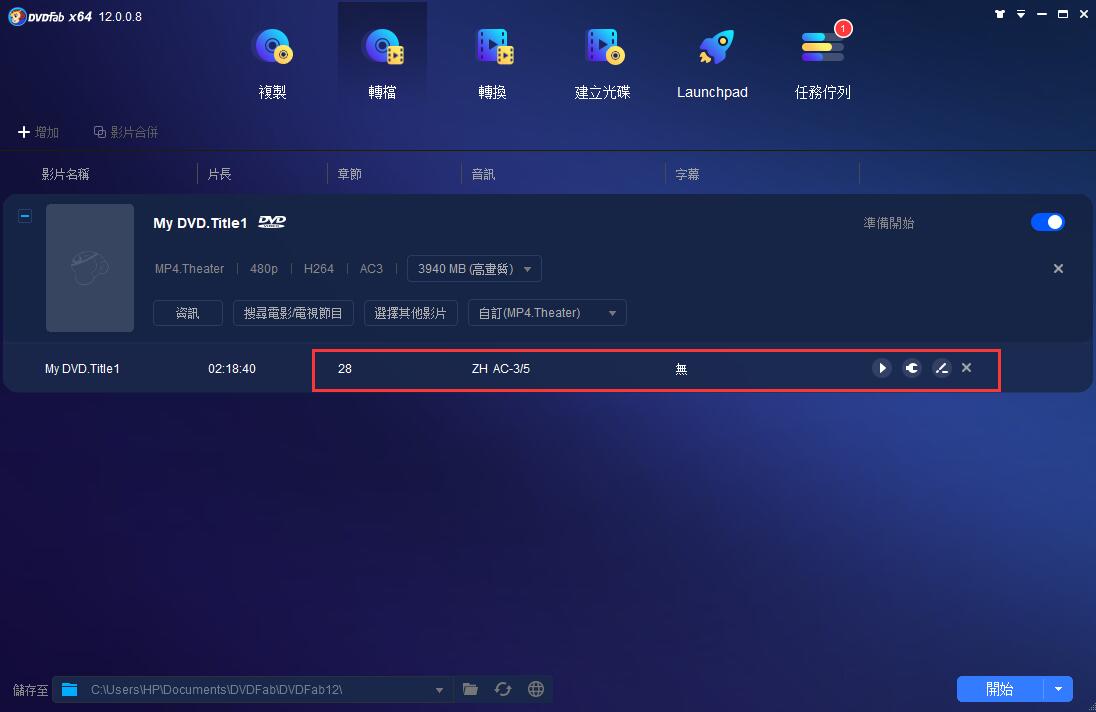Click the 準備開始 status text

coord(888,223)
